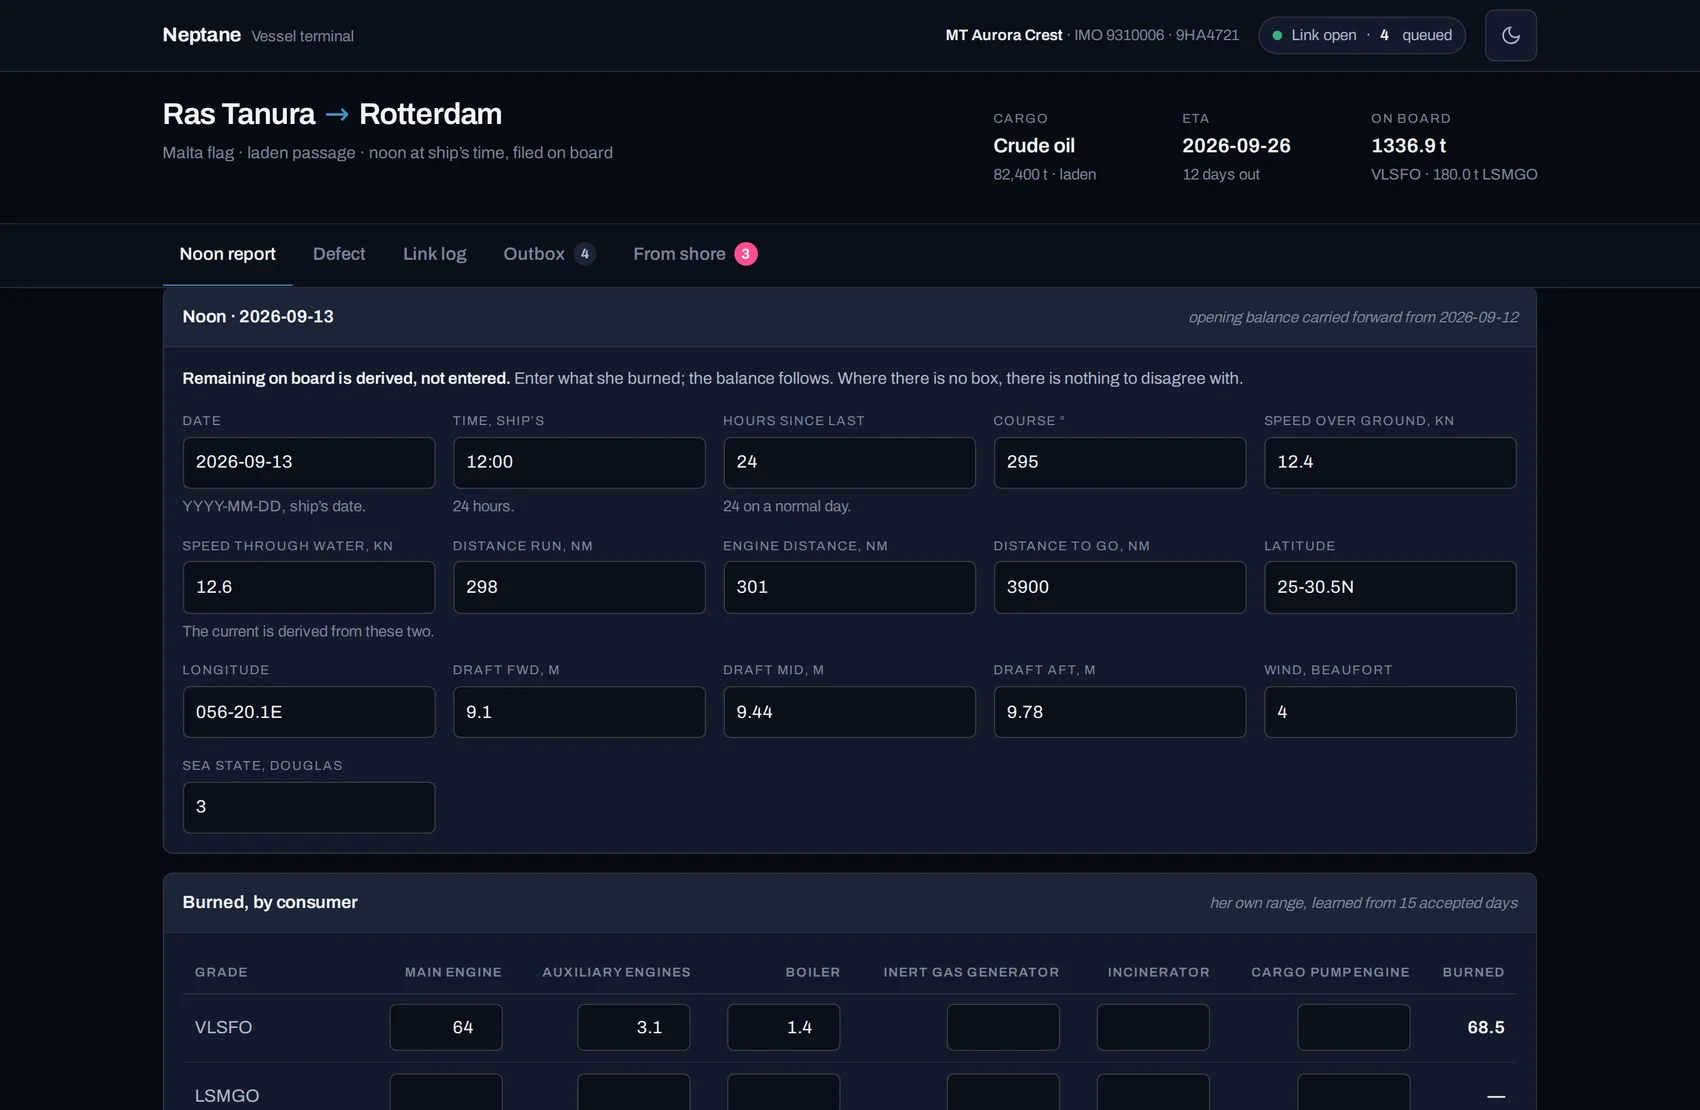This screenshot has height=1110, width=1700.
Task: Click the Neptane logo text
Action: pyautogui.click(x=202, y=35)
